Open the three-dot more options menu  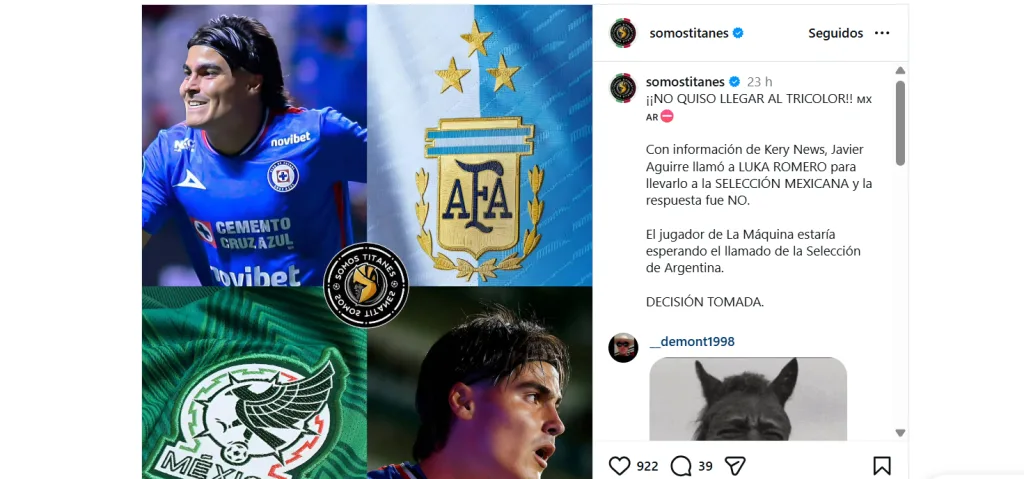[882, 33]
